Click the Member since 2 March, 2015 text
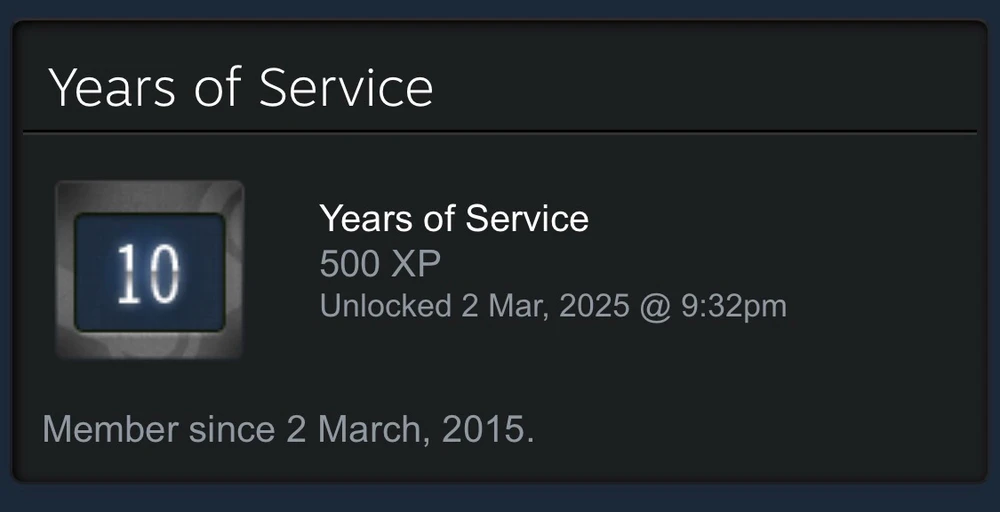The width and height of the screenshot is (1000, 512). [x=289, y=429]
